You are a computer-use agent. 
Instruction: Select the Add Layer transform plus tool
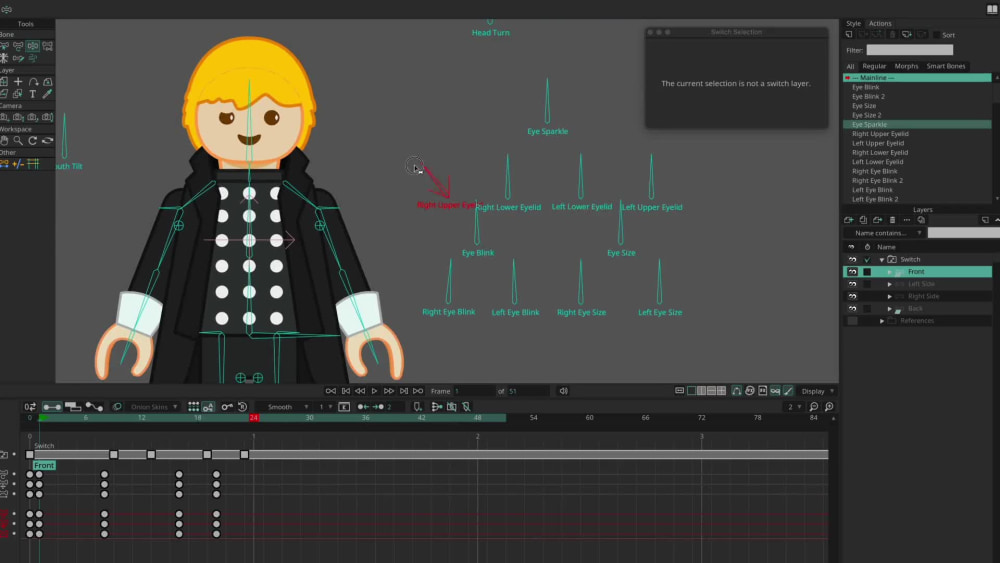click(18, 82)
